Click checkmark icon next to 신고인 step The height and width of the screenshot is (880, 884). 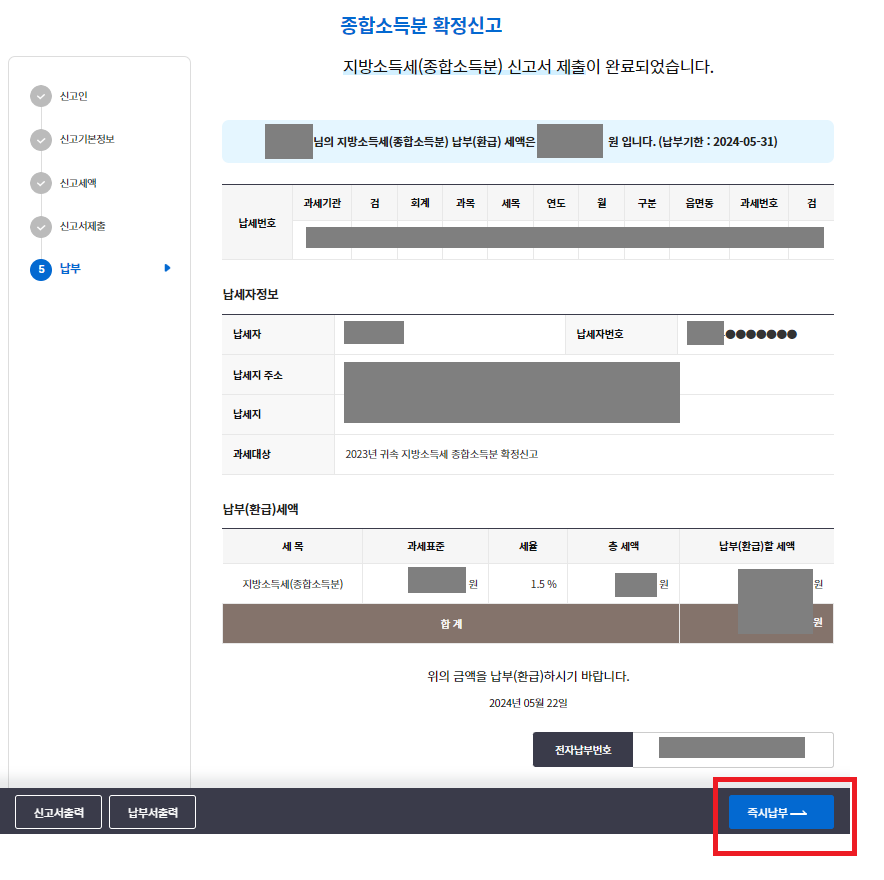tap(40, 97)
